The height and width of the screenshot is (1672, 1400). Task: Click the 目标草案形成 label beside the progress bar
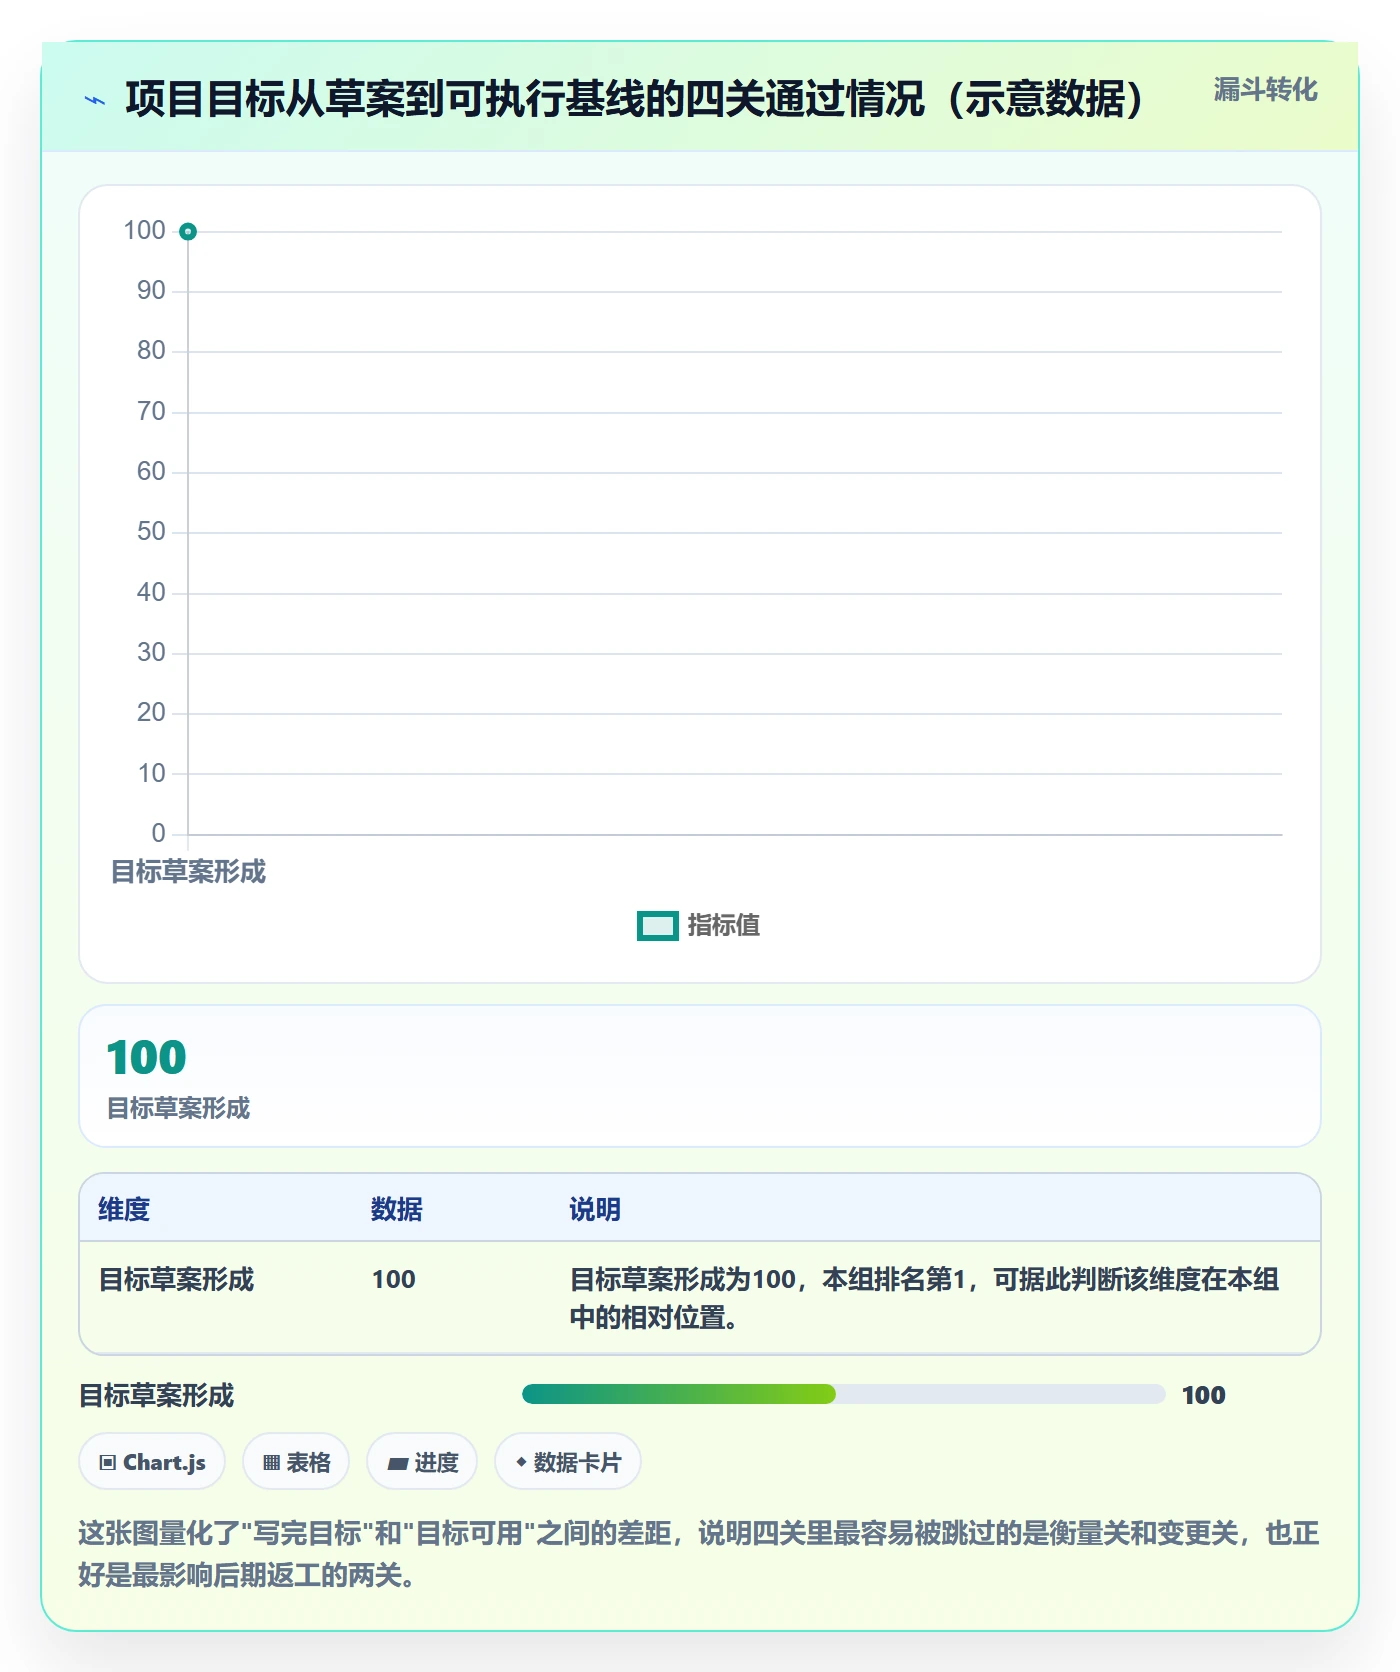coord(156,1395)
